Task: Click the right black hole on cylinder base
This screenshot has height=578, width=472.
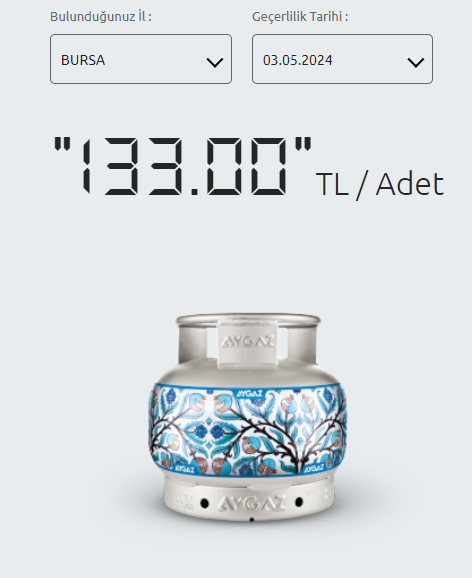Action: (299, 502)
